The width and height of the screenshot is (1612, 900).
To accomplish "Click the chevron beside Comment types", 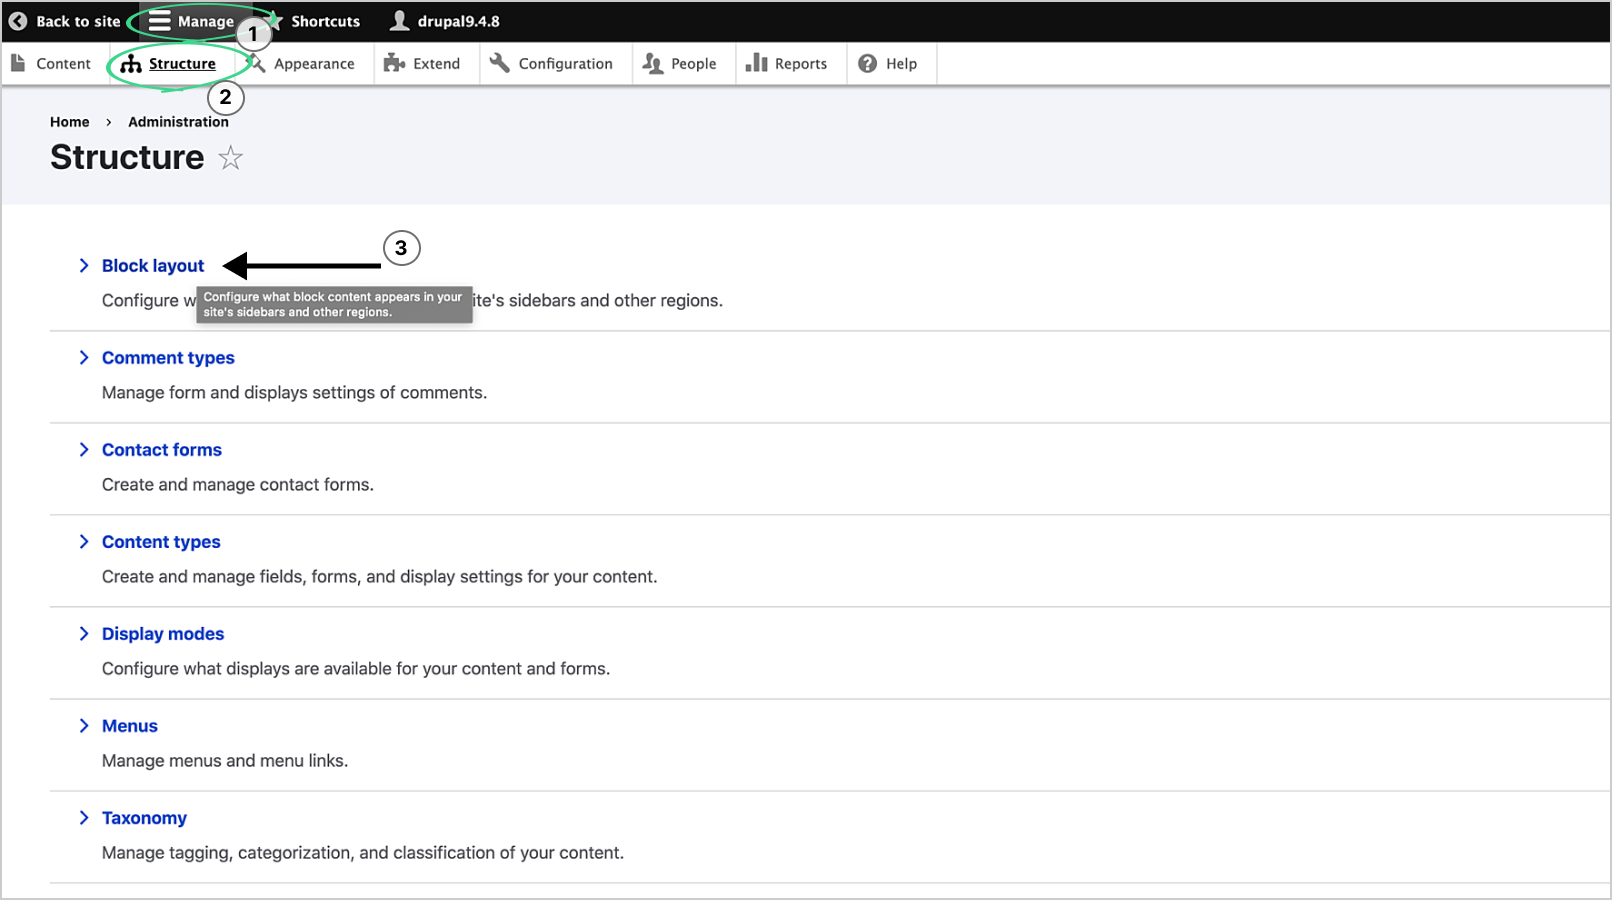I will [84, 357].
